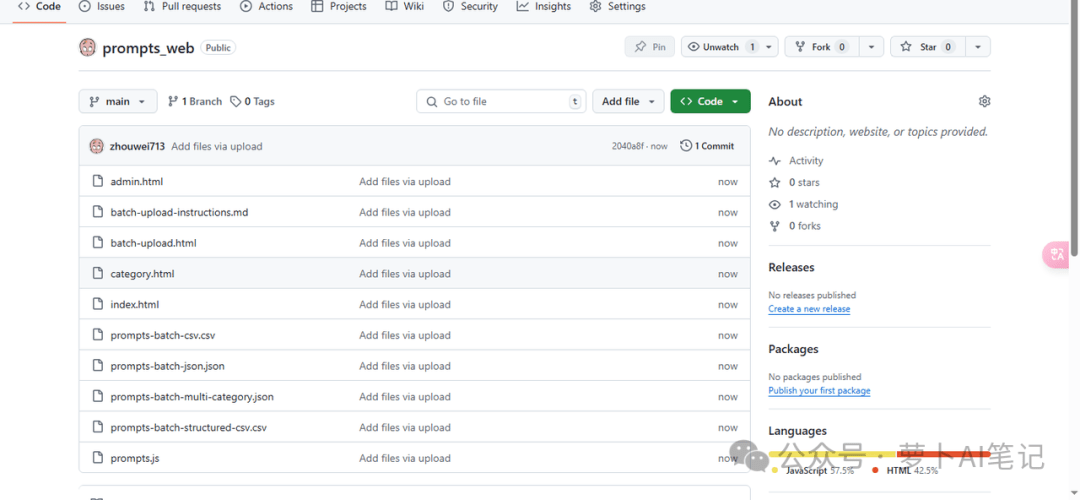Click zhouwei713 avatar in commit row

pos(96,146)
